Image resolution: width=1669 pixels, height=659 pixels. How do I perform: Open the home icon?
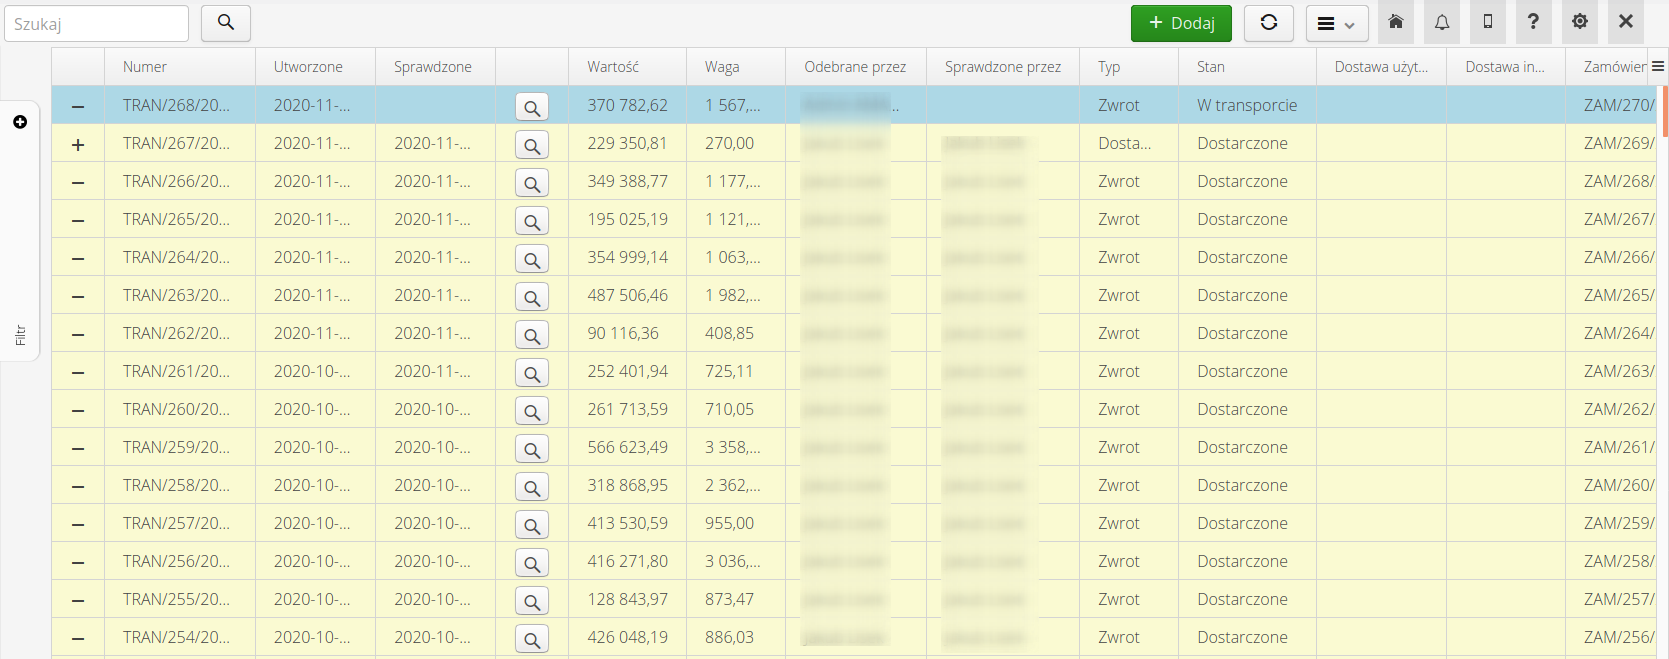1395,22
